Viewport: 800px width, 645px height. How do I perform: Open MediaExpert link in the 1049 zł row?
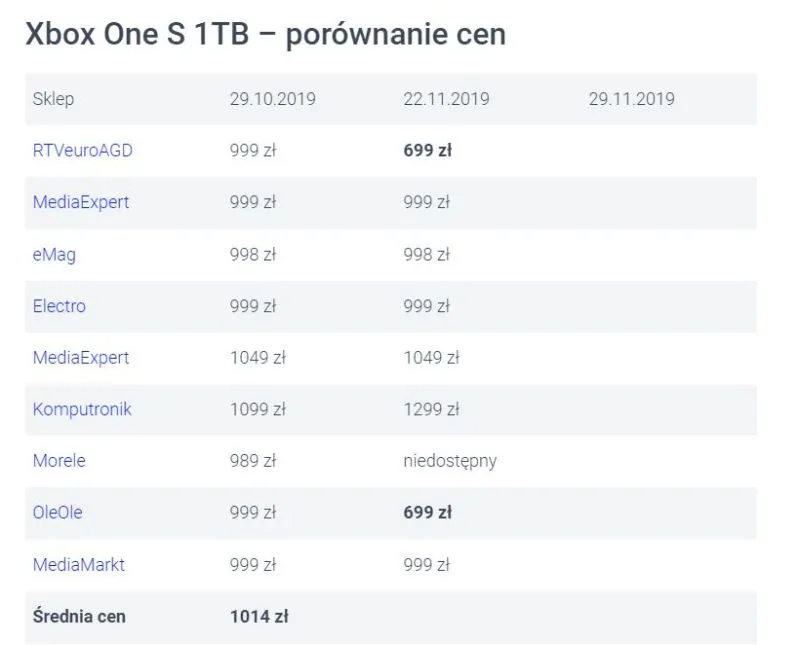[81, 357]
